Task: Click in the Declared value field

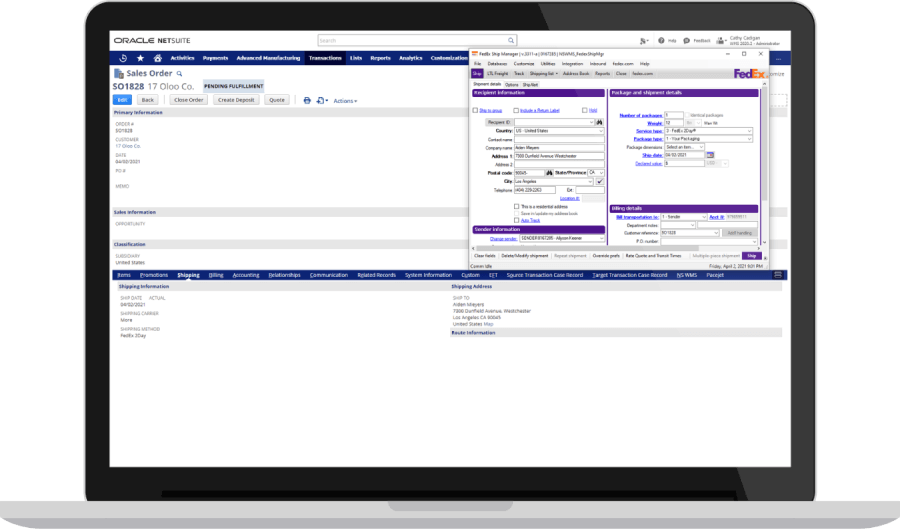Action: pos(684,164)
